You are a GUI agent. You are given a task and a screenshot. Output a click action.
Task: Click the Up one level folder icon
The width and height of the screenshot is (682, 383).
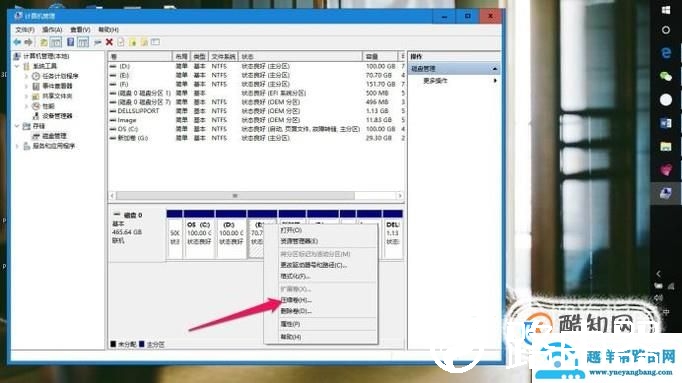point(43,42)
